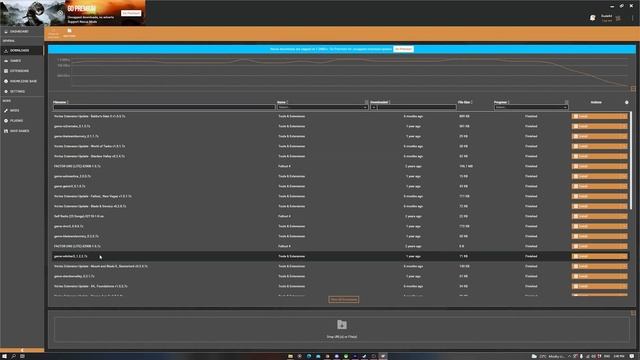
Task: Click the 109 KB size in Mount and Blade II row
Action: tap(464, 266)
